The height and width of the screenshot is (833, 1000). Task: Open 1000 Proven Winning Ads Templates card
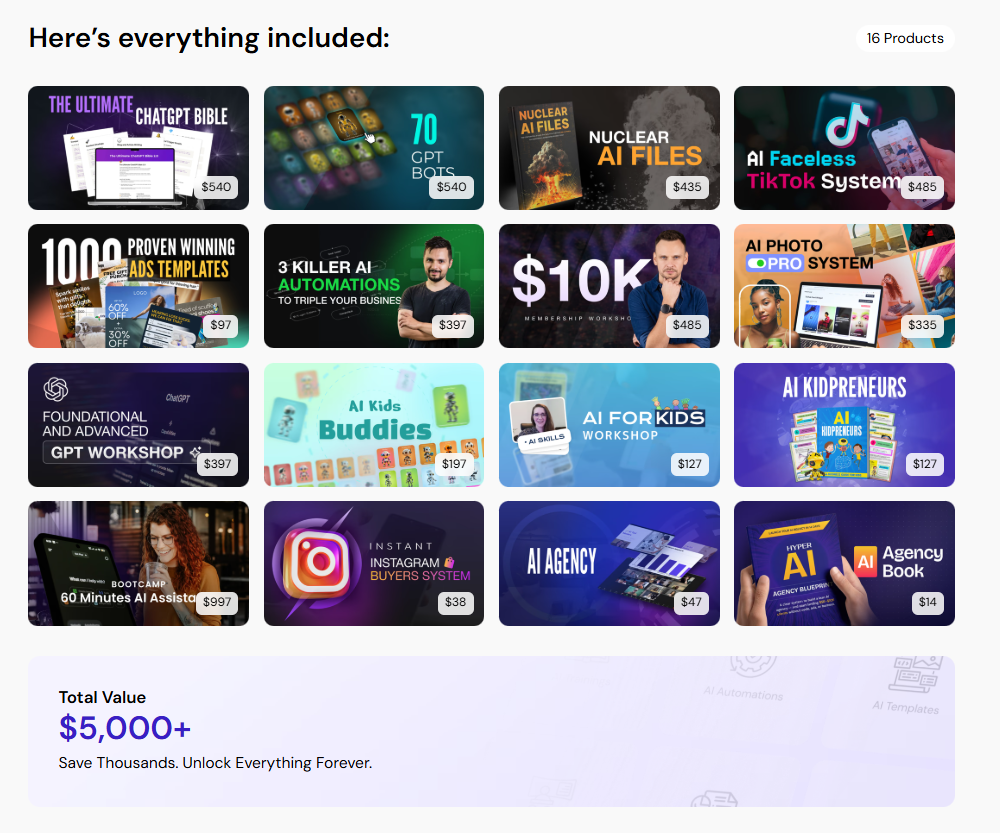click(138, 286)
